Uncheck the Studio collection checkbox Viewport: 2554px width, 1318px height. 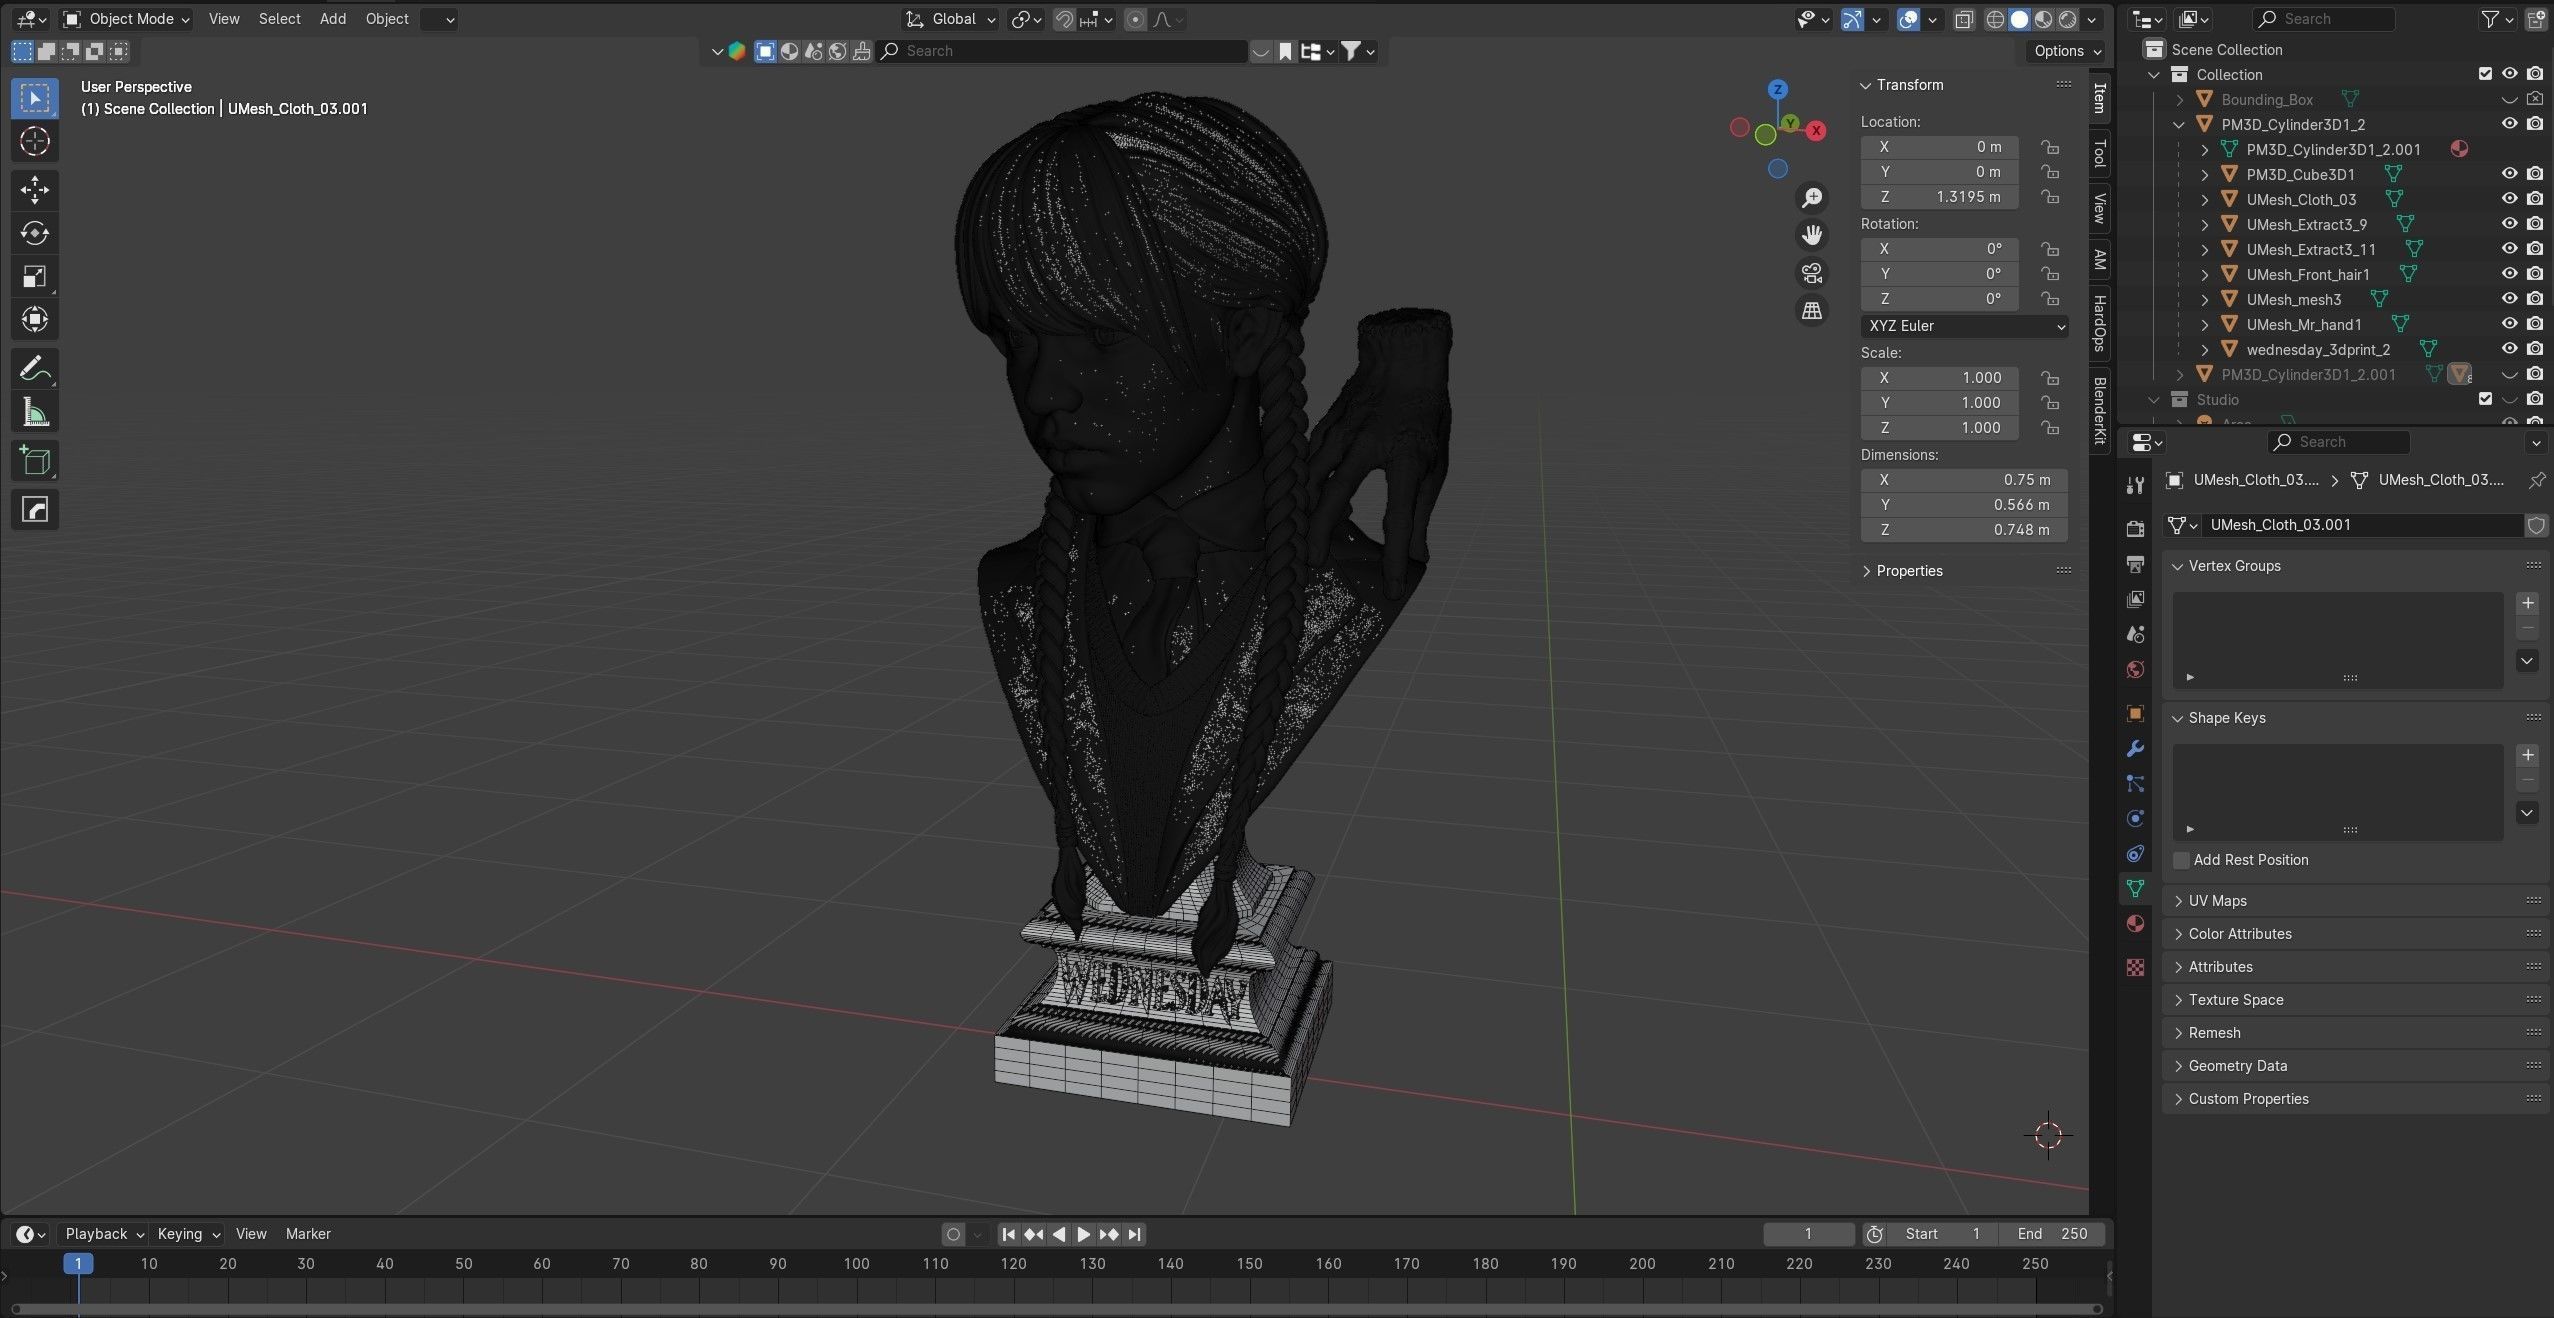pyautogui.click(x=2485, y=399)
